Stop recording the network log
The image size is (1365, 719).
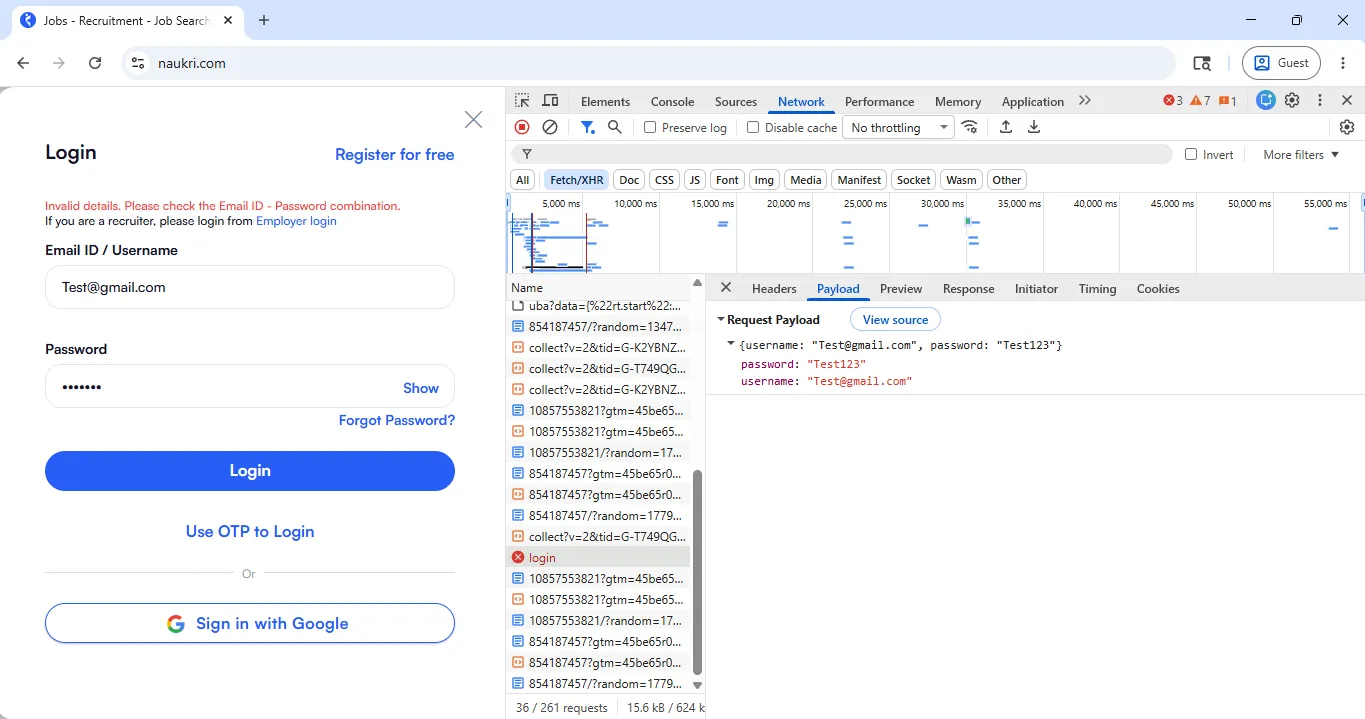coord(522,127)
